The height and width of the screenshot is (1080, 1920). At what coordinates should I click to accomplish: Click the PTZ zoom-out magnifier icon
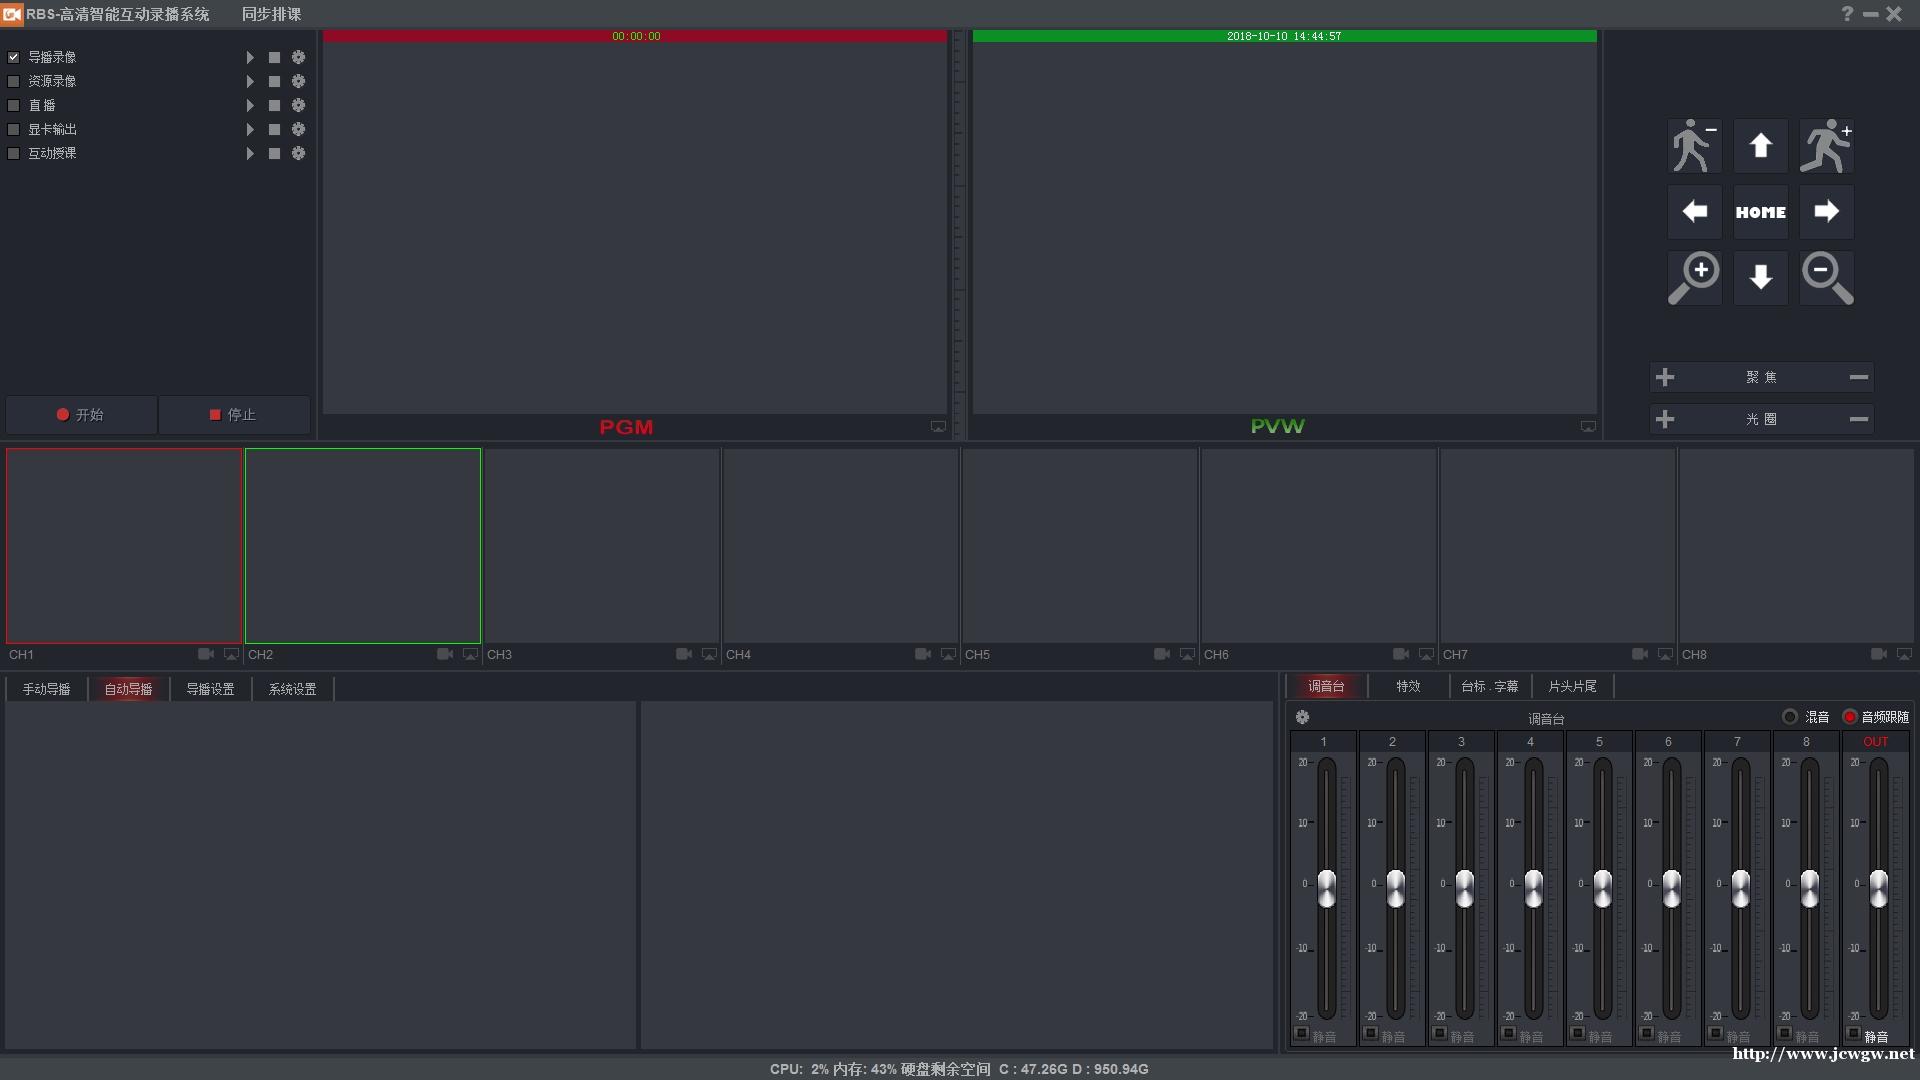coord(1826,278)
